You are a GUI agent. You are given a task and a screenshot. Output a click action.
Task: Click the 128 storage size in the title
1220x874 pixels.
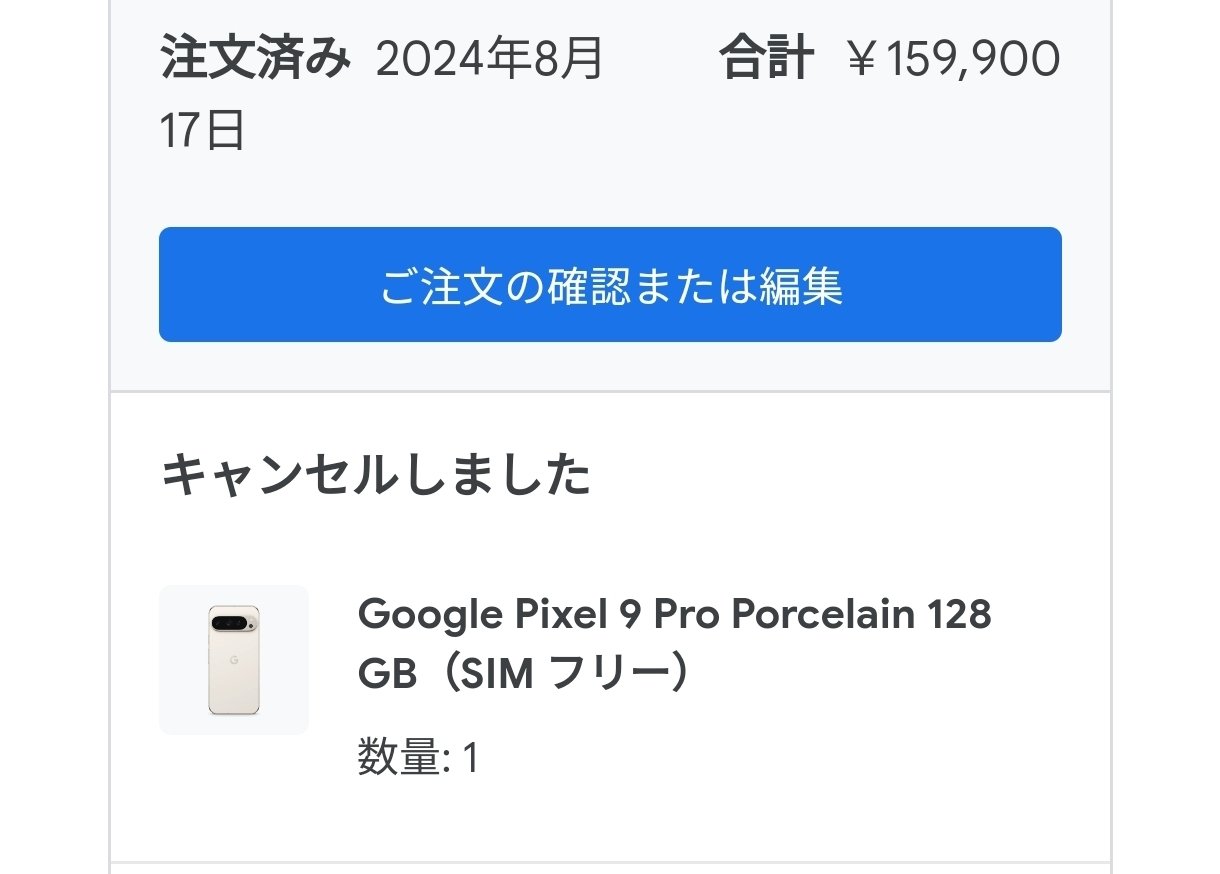pyautogui.click(x=959, y=614)
